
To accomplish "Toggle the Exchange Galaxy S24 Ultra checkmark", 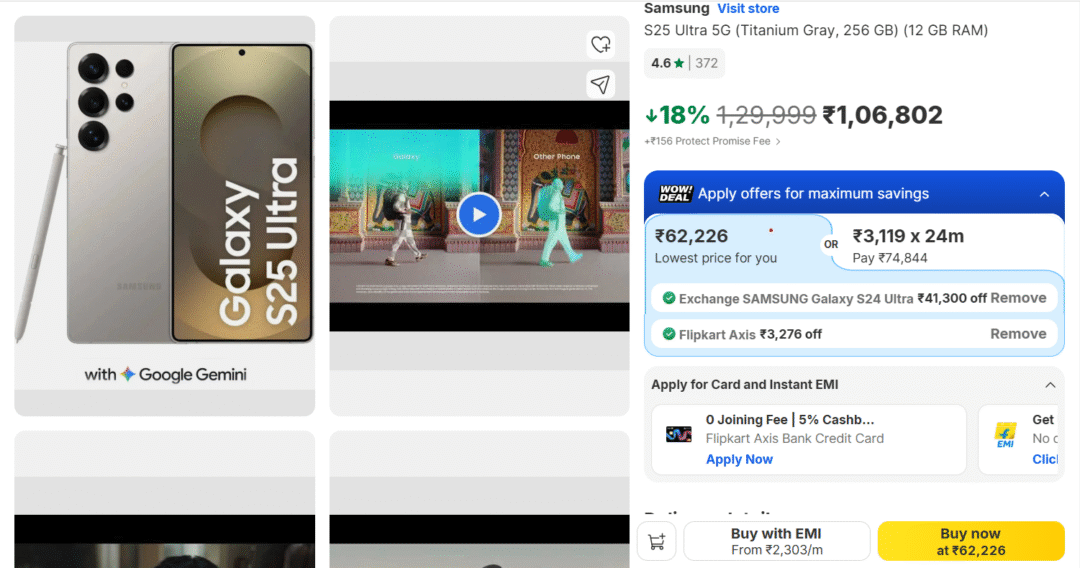I will coord(669,298).
